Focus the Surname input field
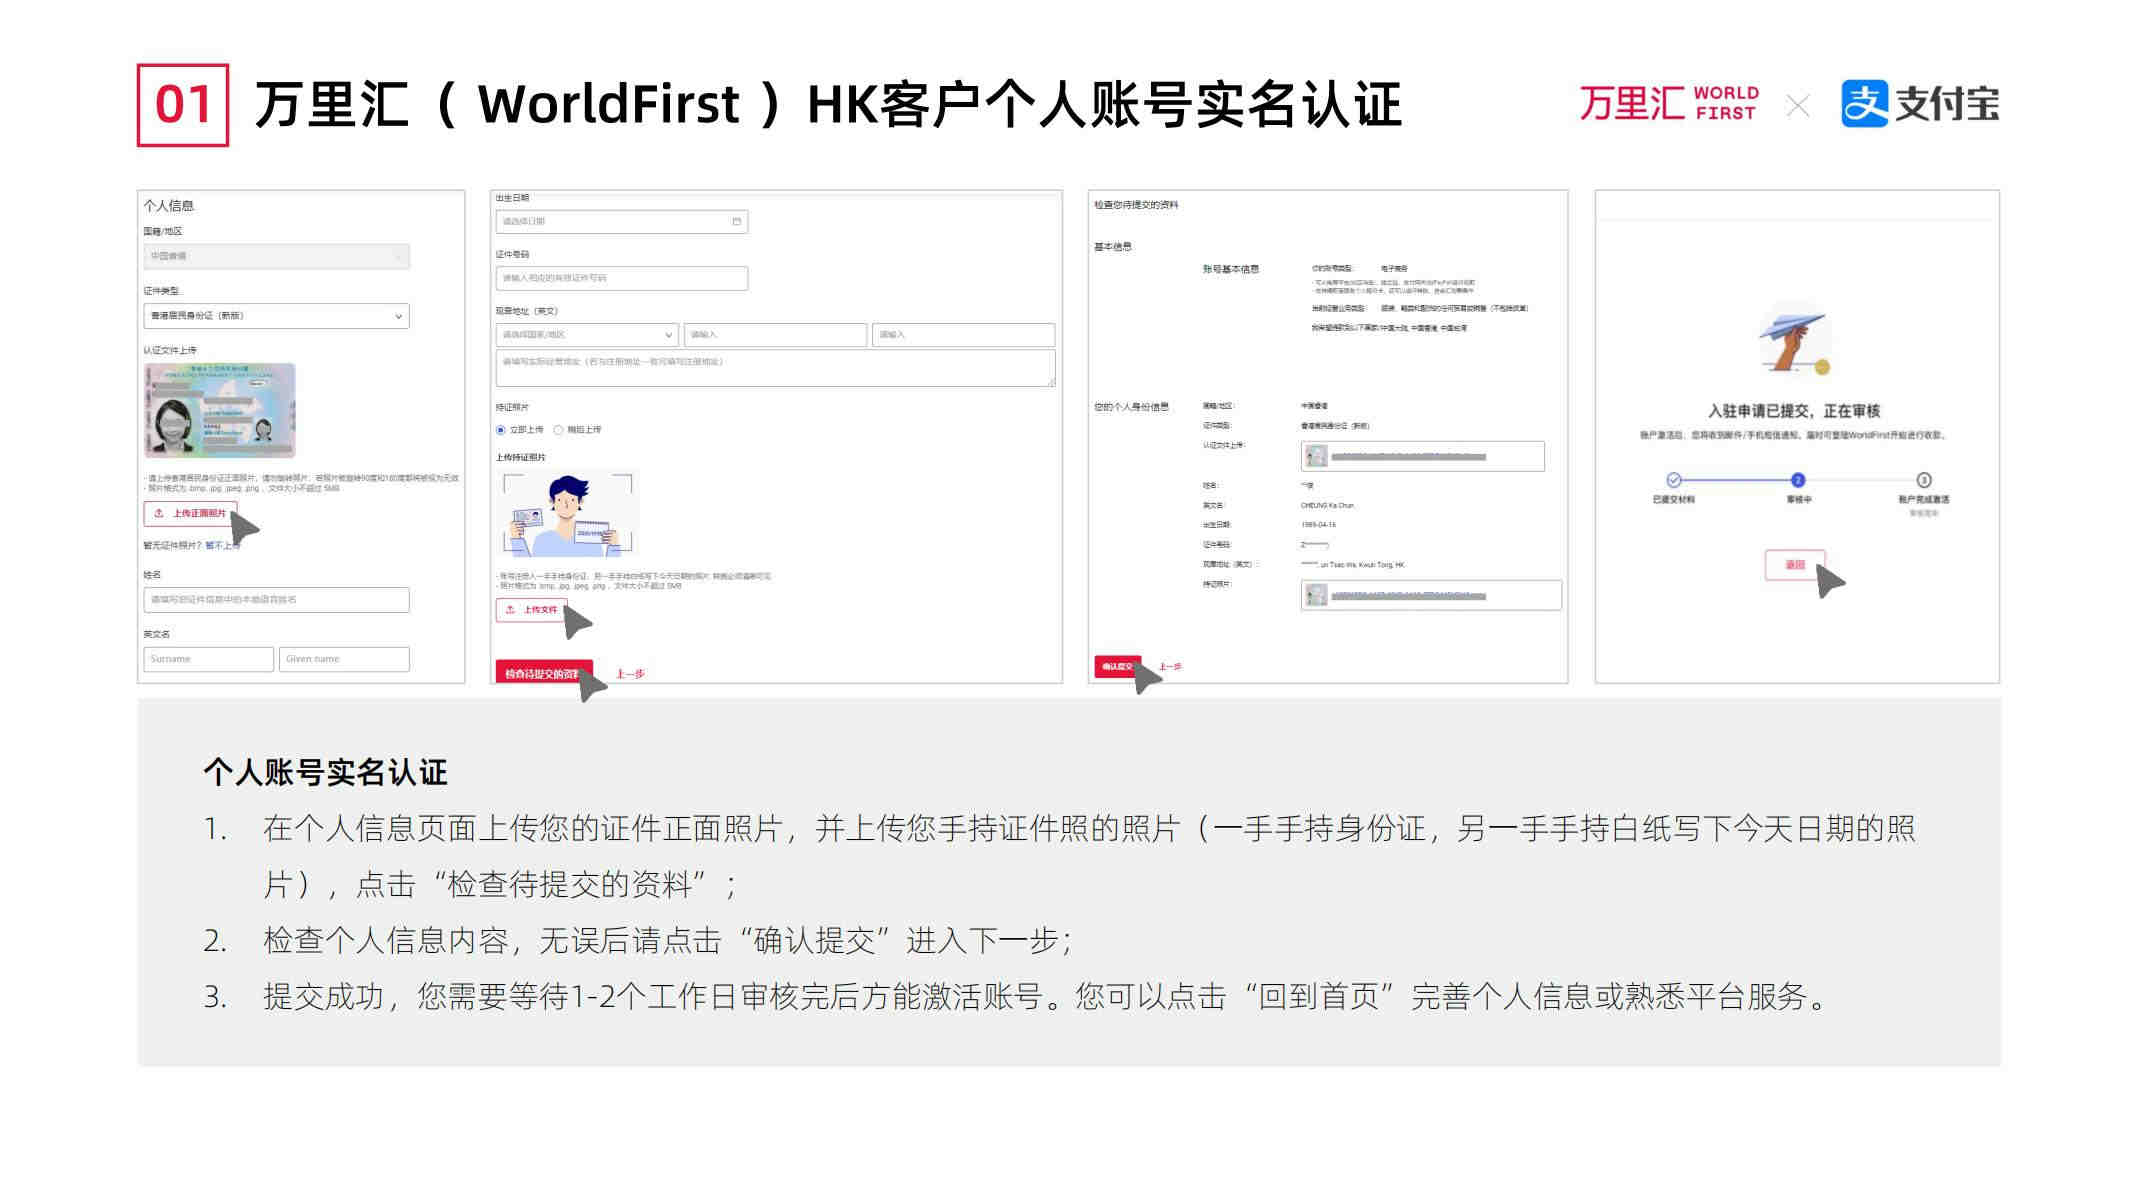Viewport: 2133px width, 1200px height. point(208,659)
